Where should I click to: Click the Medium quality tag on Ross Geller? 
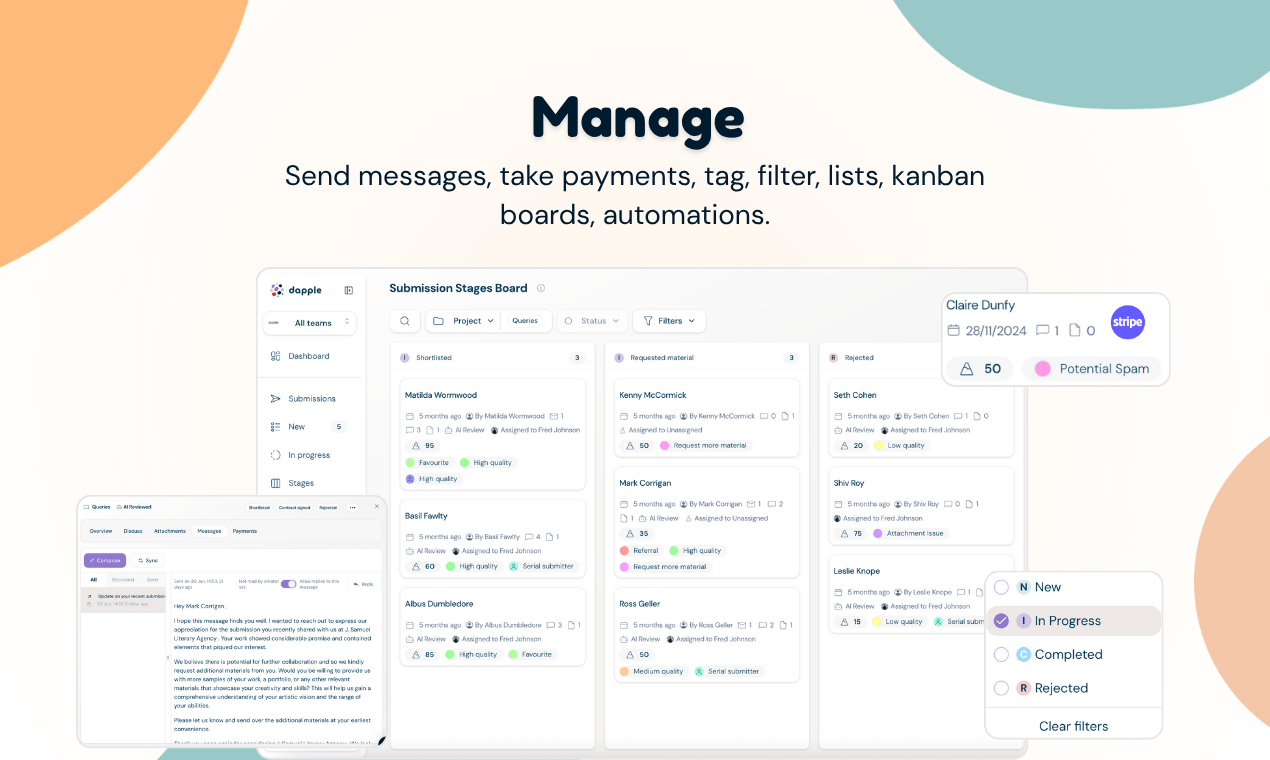[x=652, y=672]
